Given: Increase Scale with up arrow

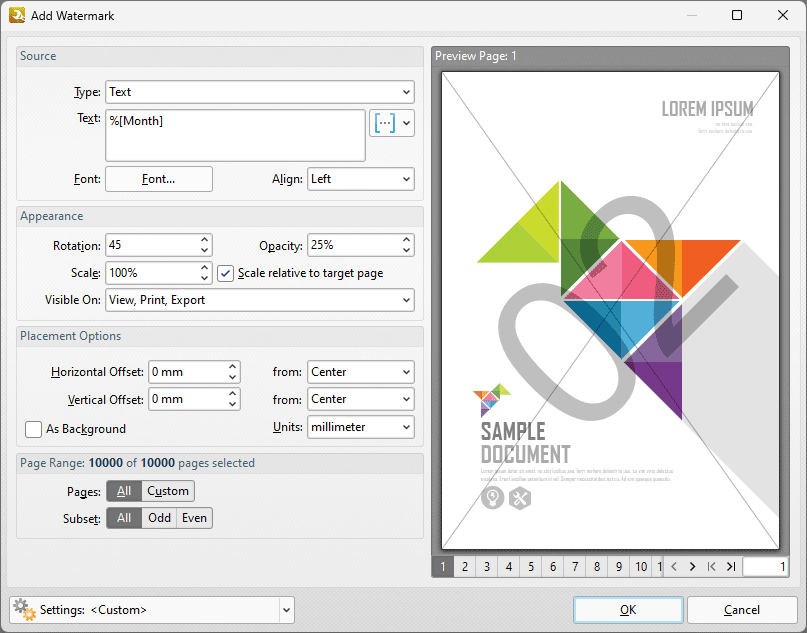Looking at the screenshot, I should coord(204,268).
